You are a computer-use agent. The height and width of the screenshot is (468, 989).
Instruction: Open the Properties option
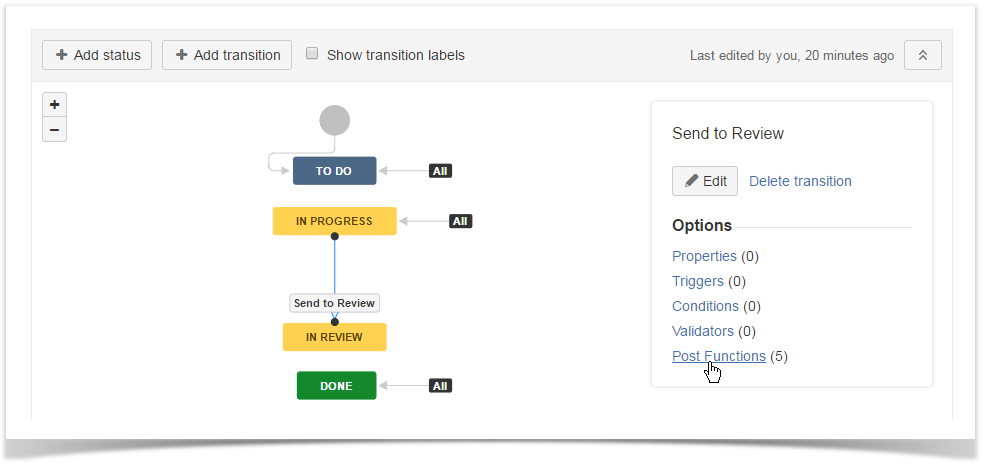pyautogui.click(x=704, y=256)
